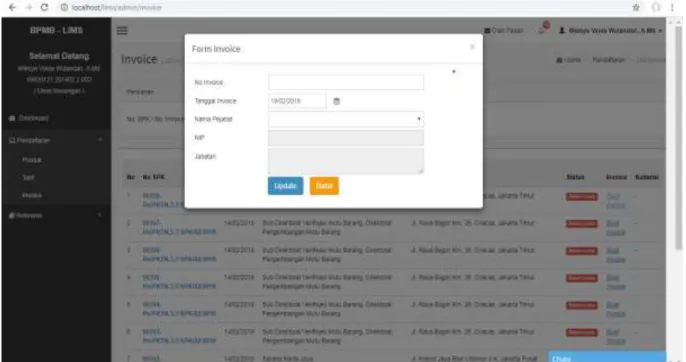Select Invoice in sidebar submenu
This screenshot has height=362, width=686.
32,195
